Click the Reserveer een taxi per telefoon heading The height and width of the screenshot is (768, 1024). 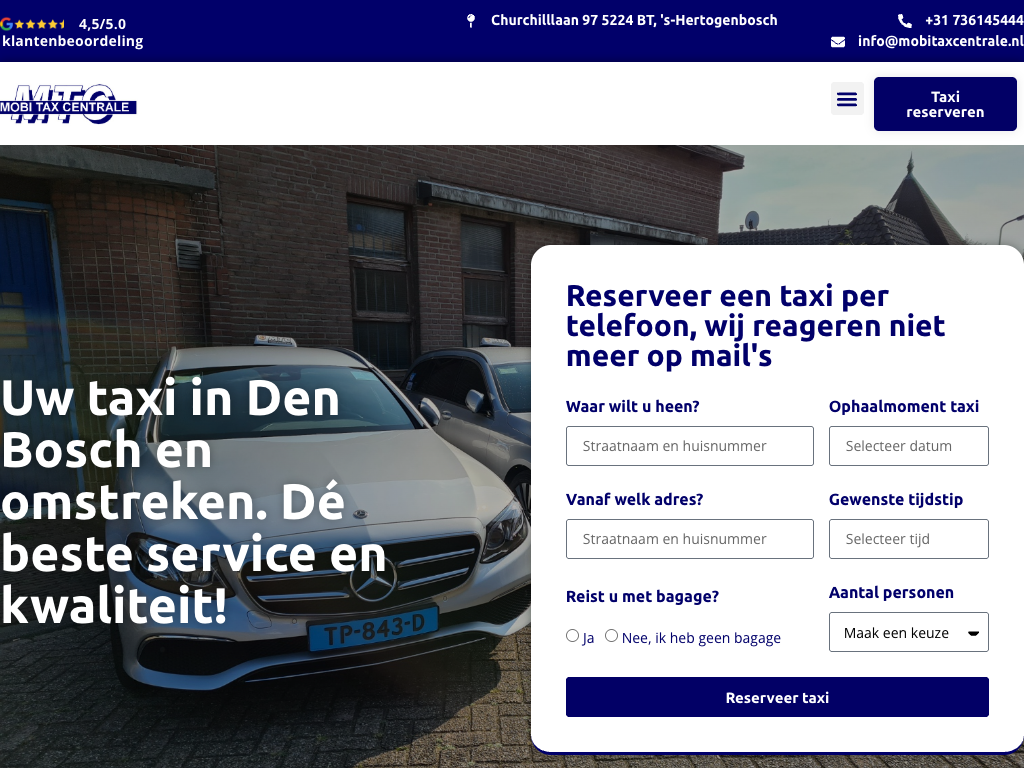tap(756, 326)
